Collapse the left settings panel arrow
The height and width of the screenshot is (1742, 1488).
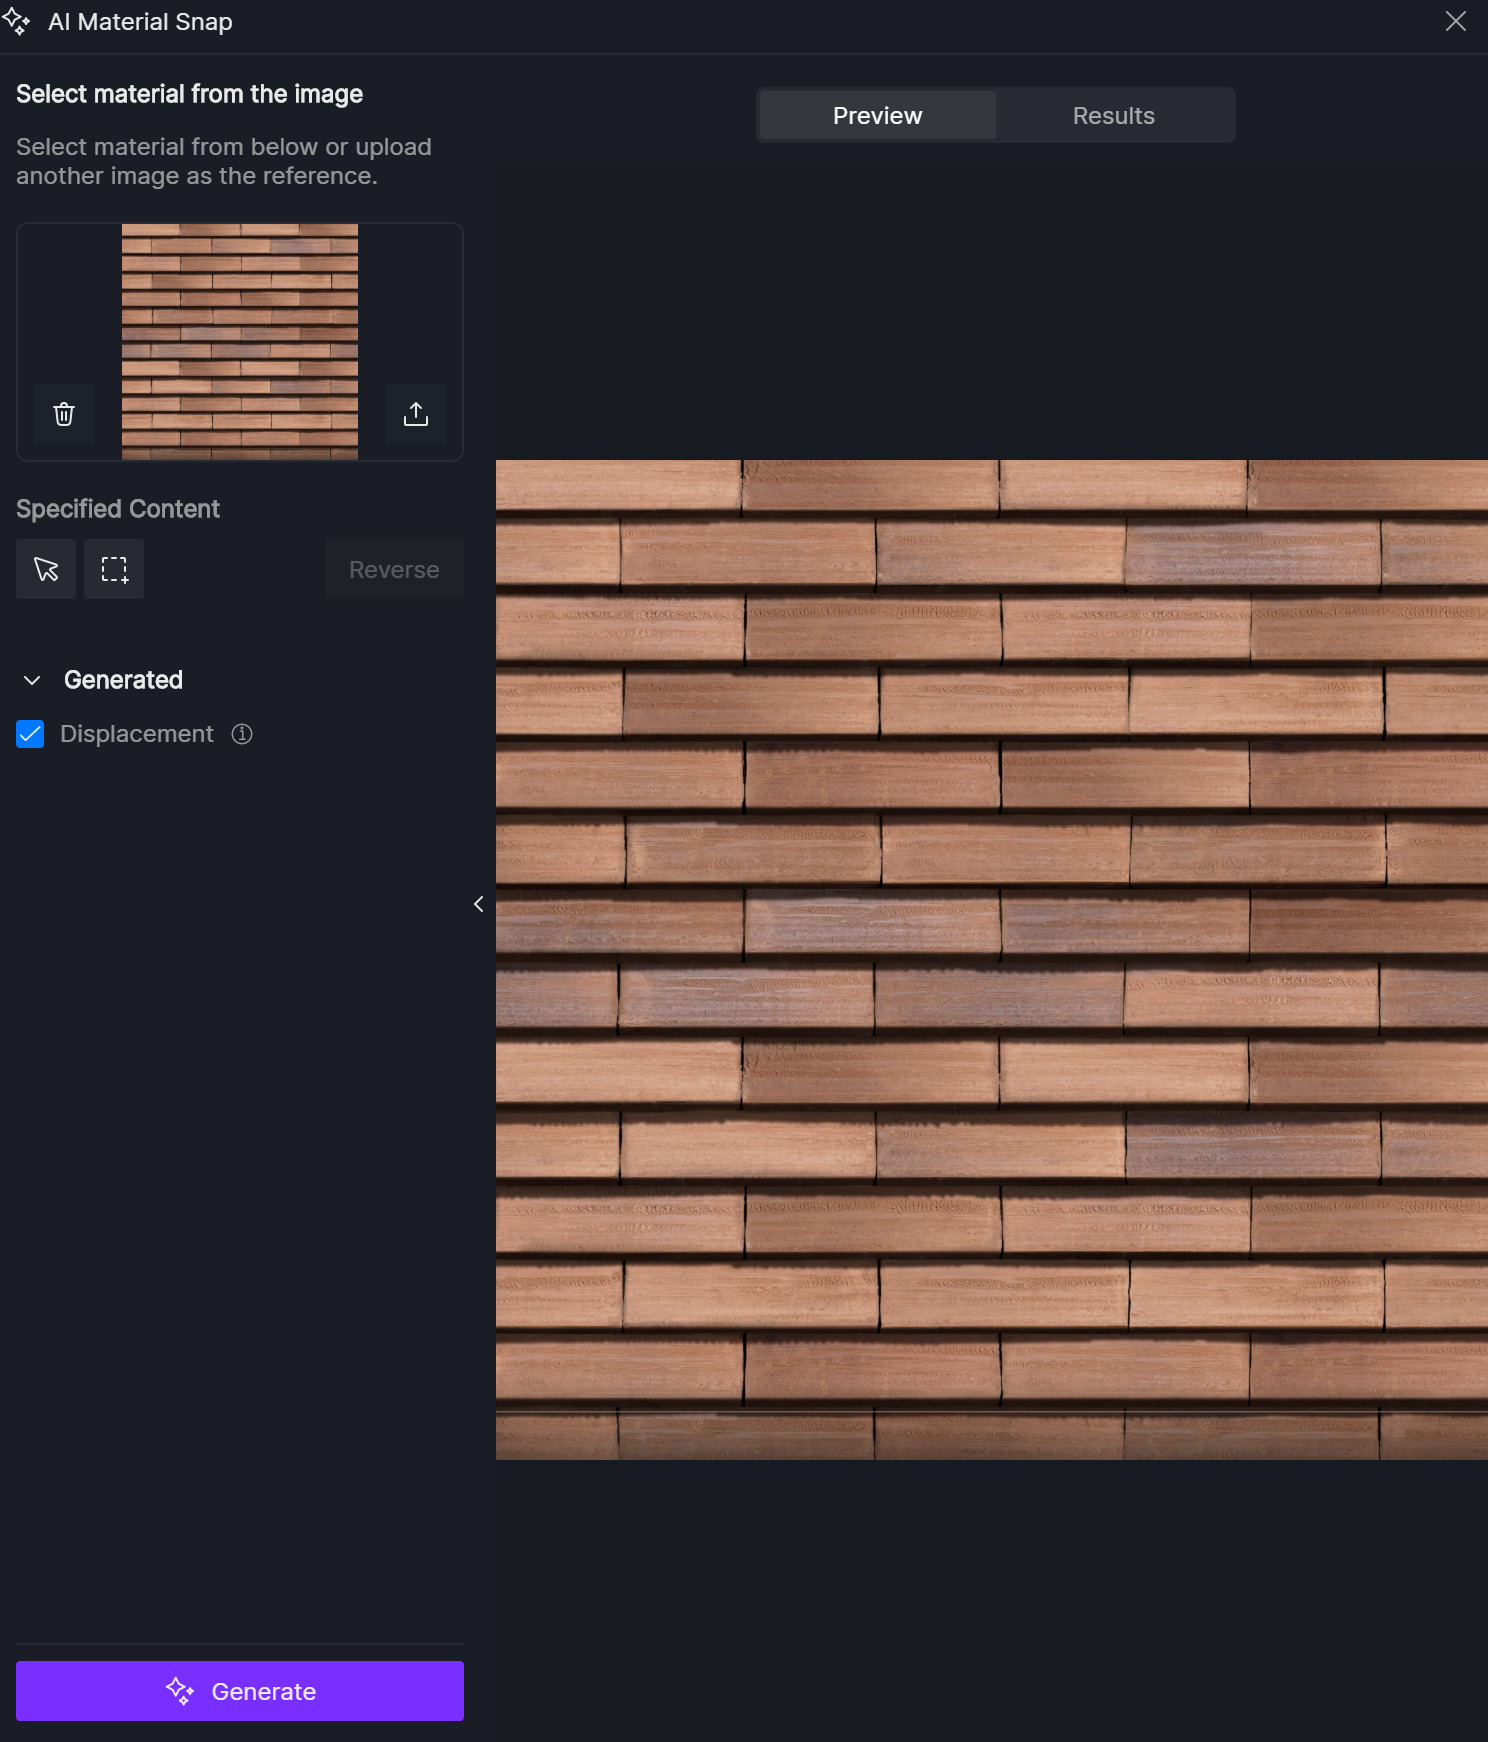point(479,904)
